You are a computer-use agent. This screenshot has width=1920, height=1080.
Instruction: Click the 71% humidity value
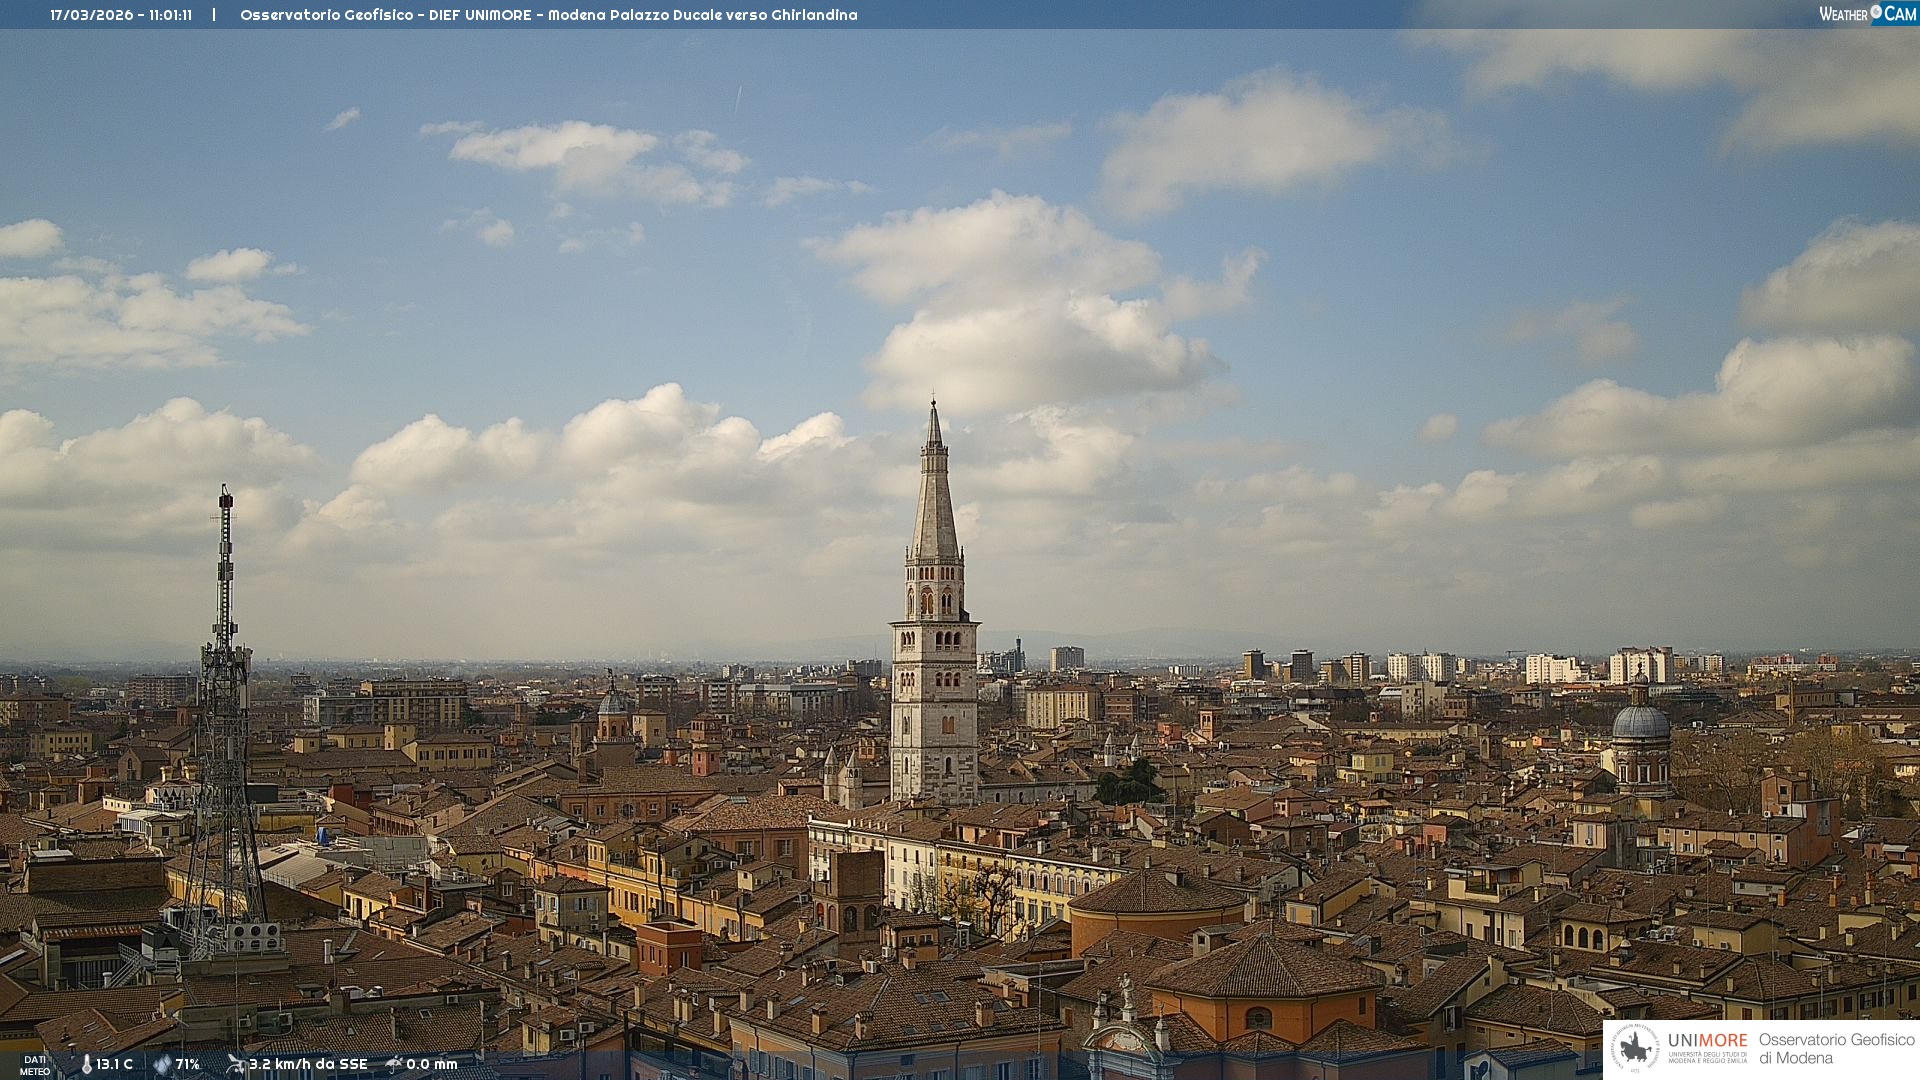click(x=187, y=1065)
